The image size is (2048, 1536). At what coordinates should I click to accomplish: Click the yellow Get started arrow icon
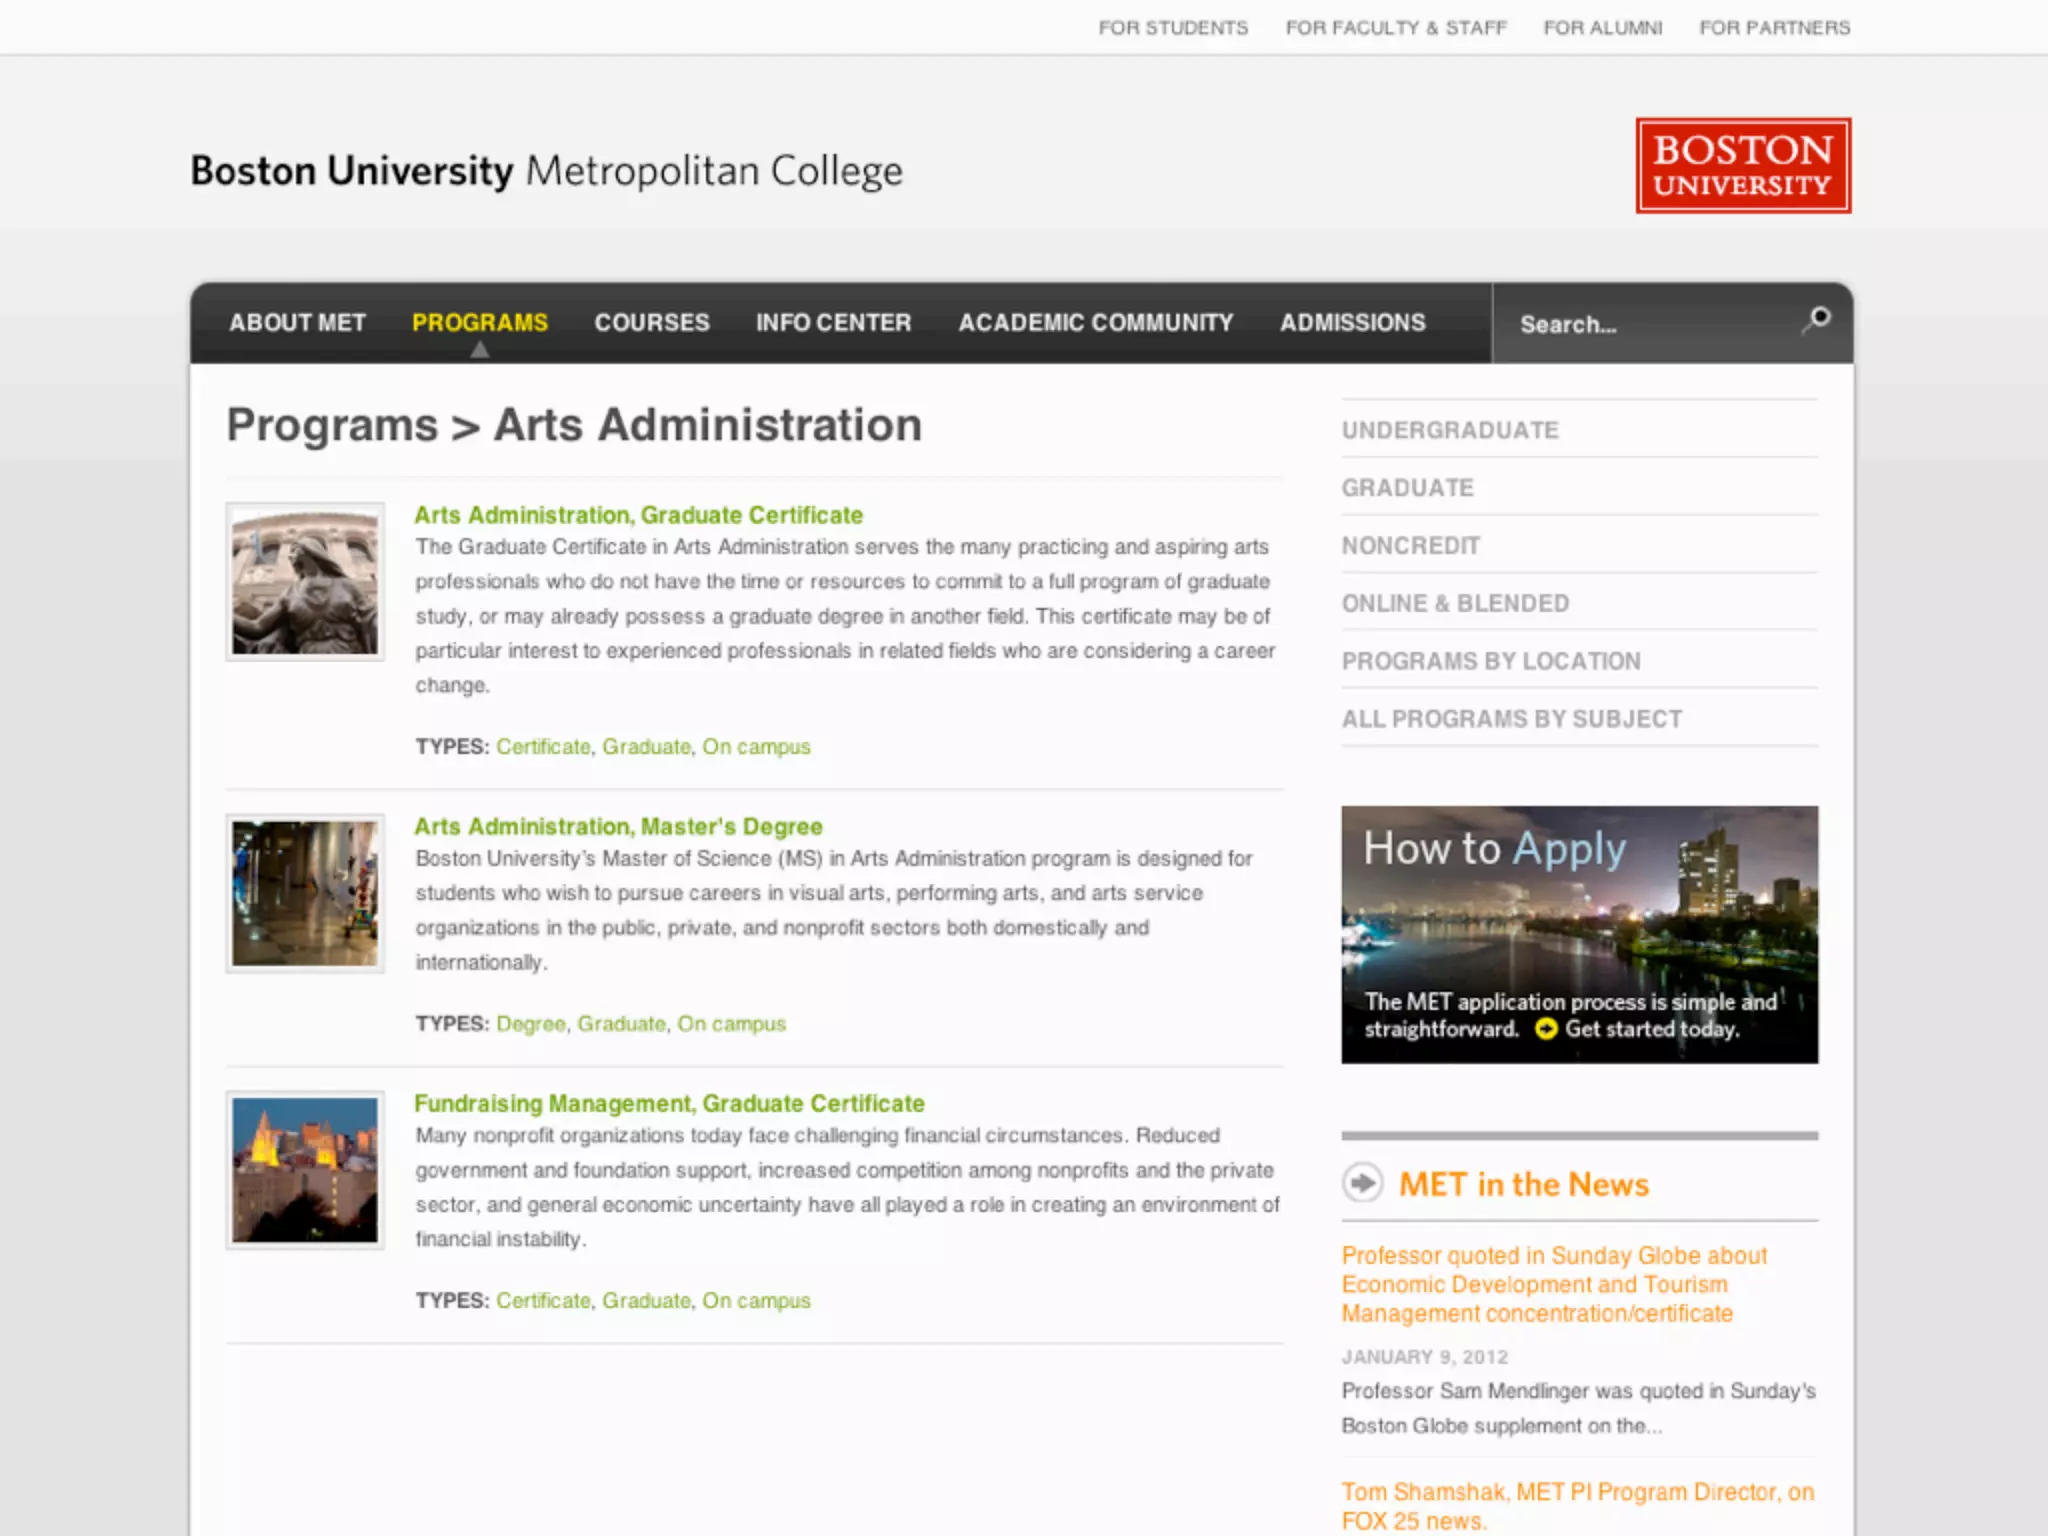tap(1545, 1029)
